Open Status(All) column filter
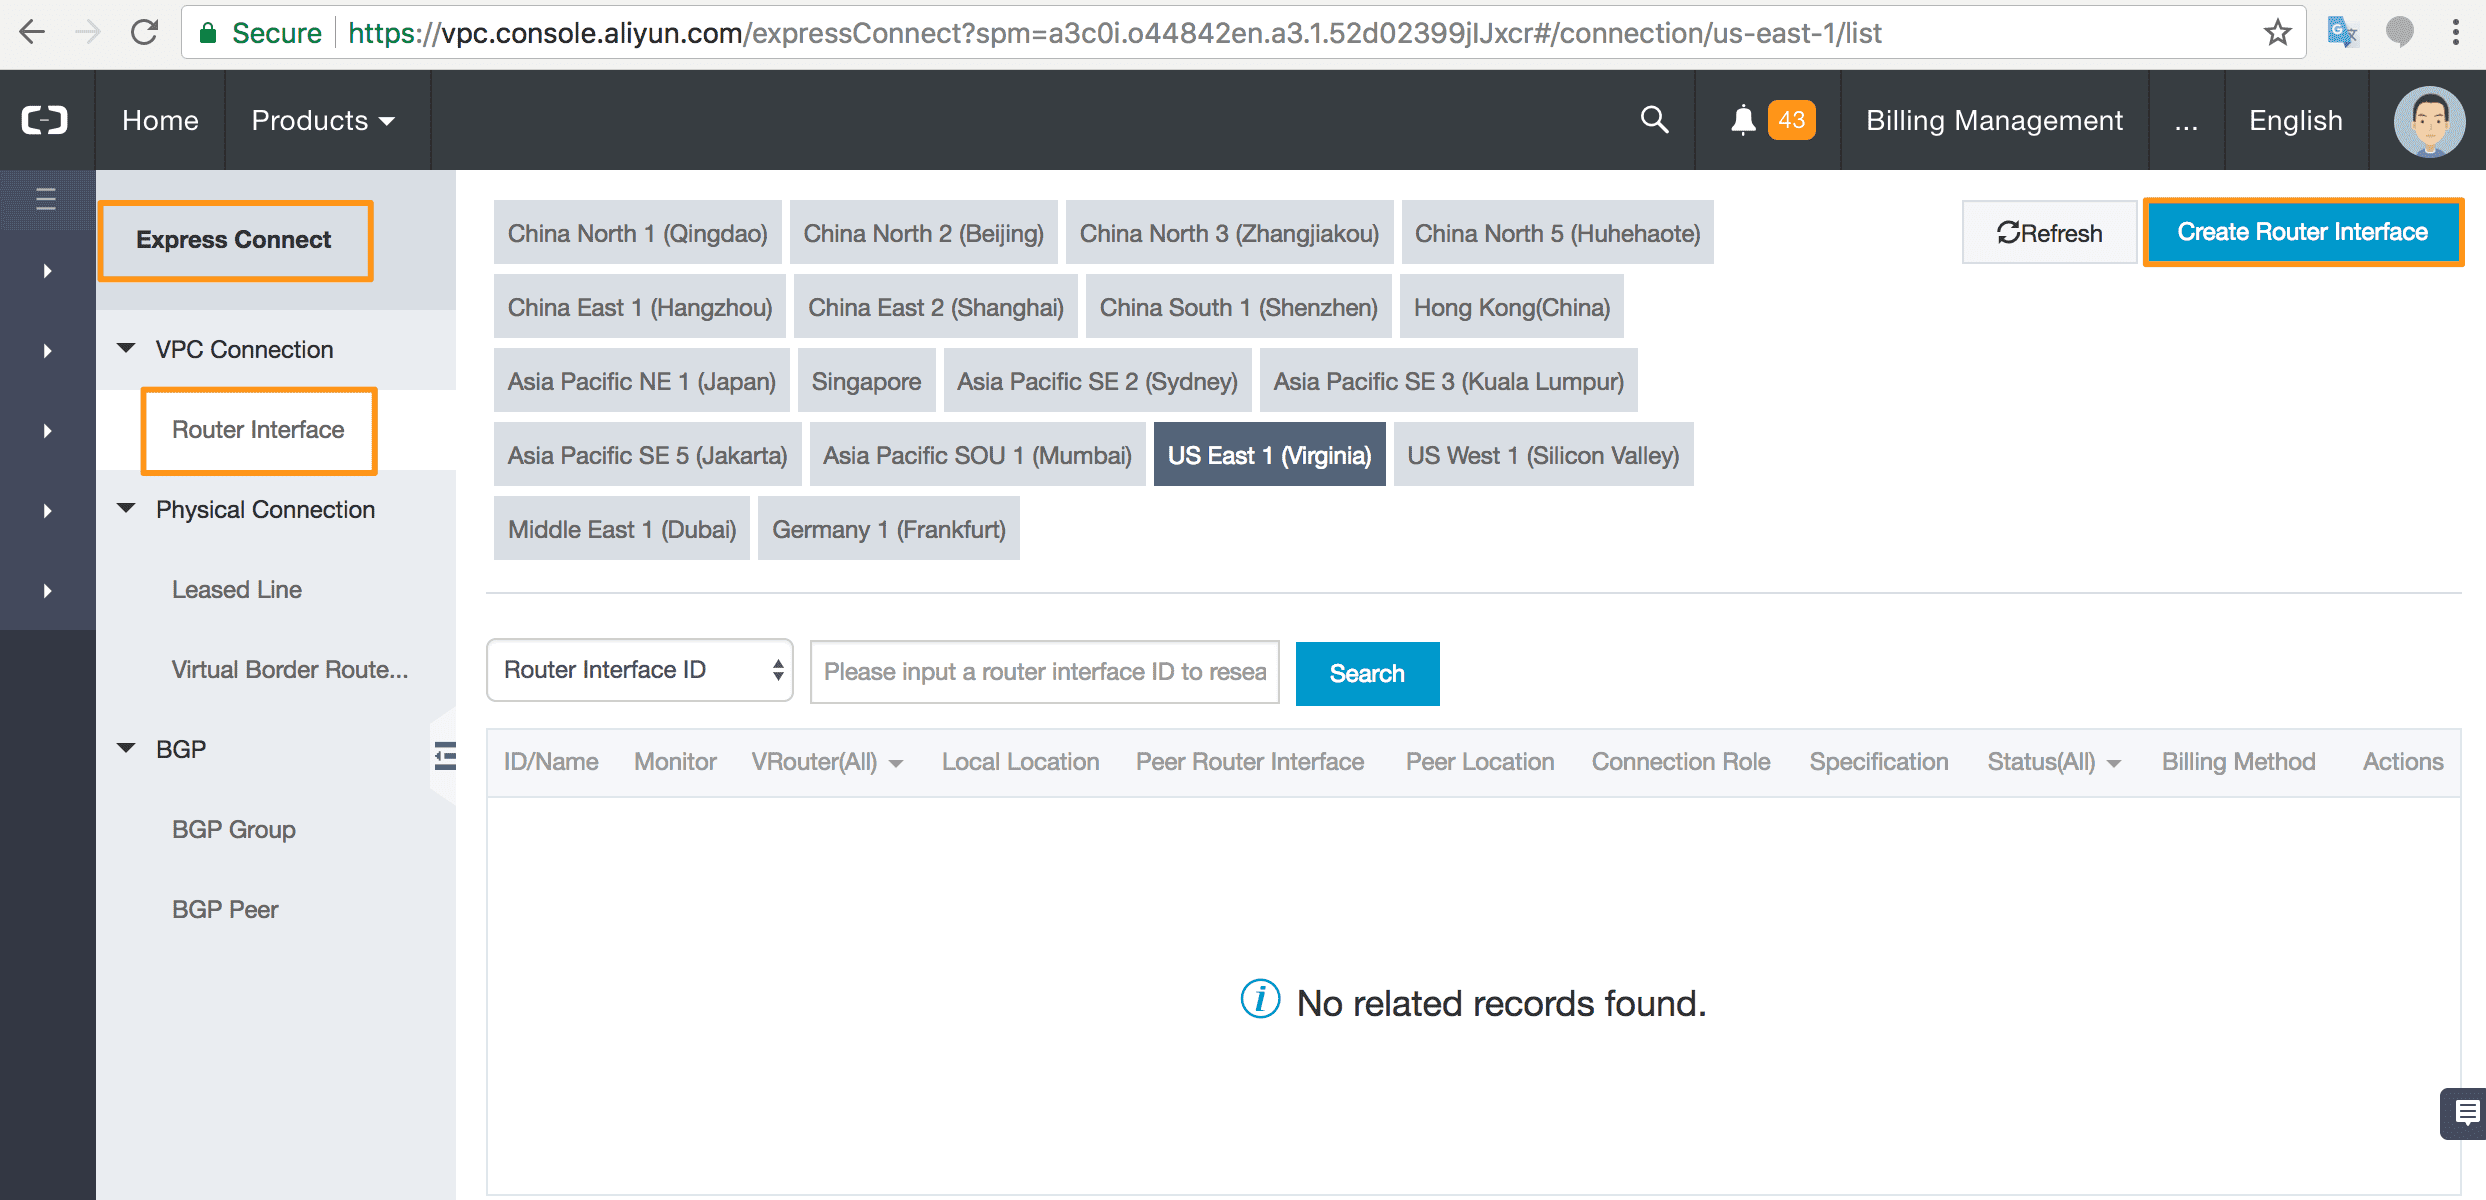2486x1200 pixels. coord(2054,762)
